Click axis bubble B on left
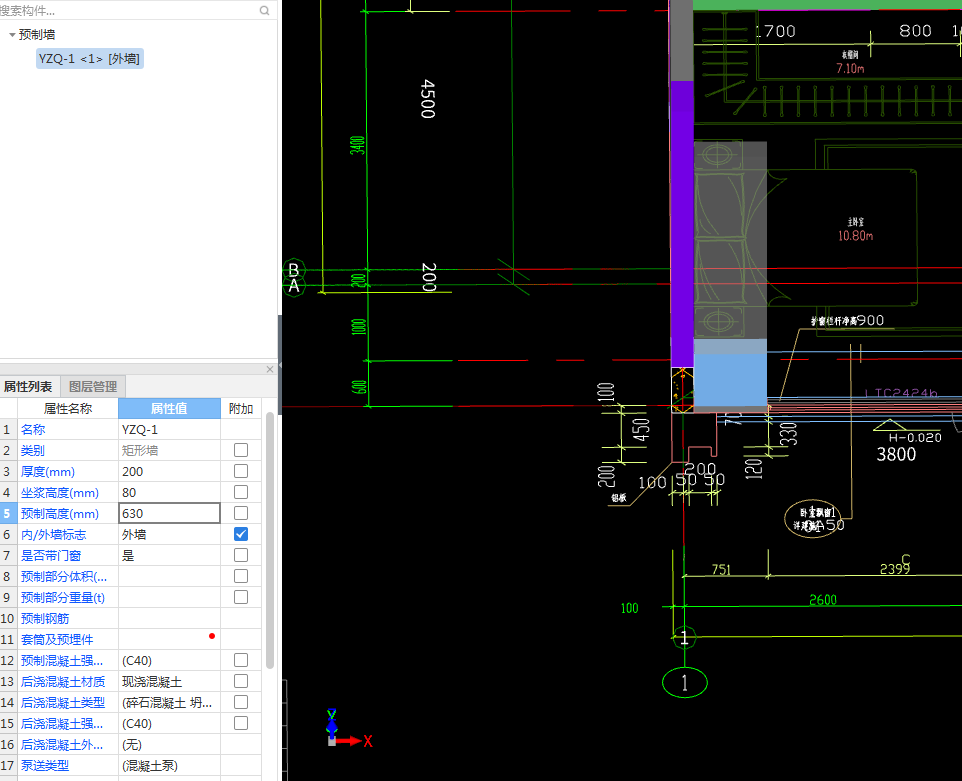Screen dimensions: 962x781 pos(294,269)
